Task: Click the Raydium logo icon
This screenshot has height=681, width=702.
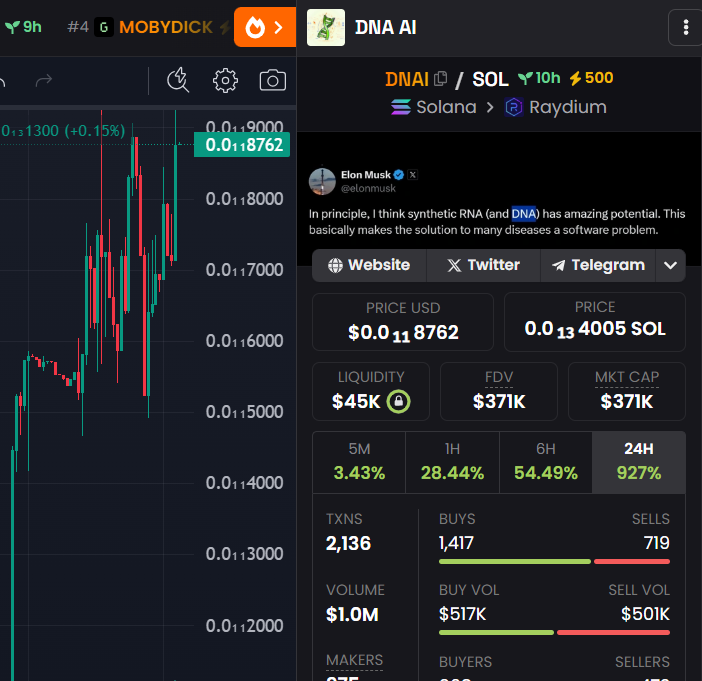Action: [x=514, y=107]
